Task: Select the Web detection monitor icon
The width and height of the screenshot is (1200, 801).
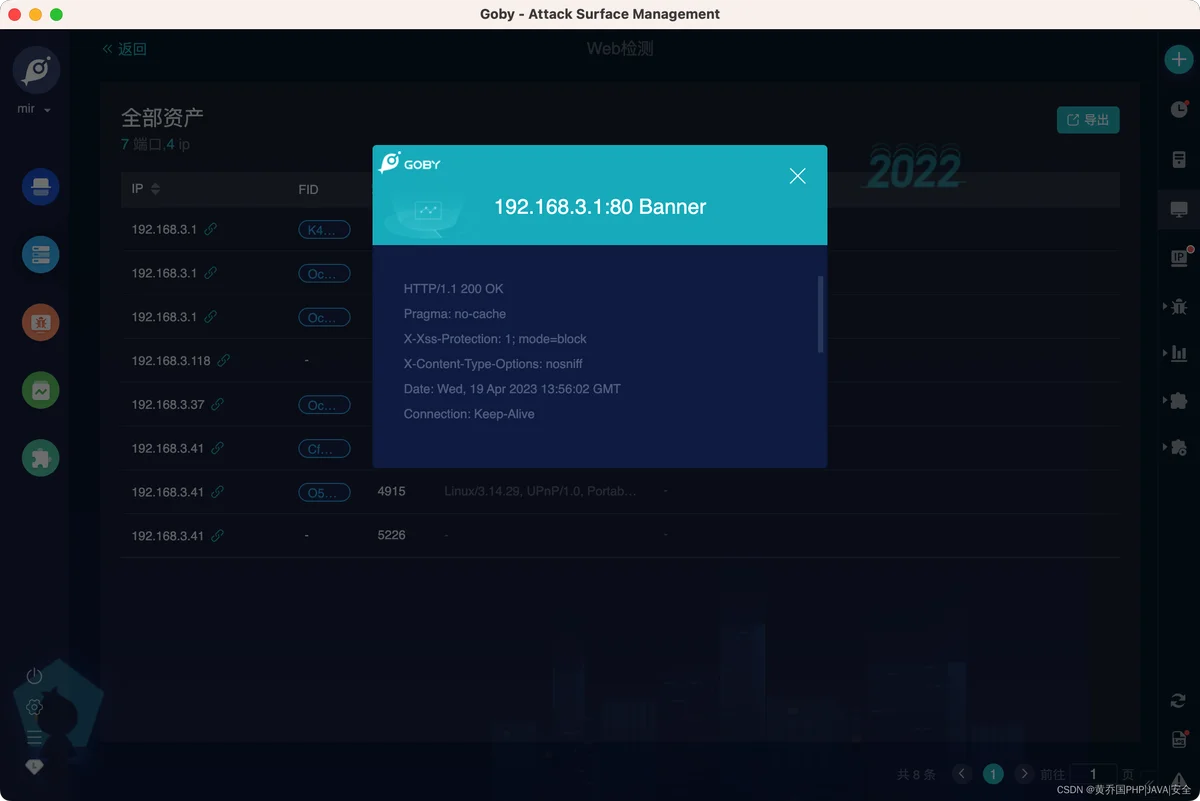Action: [x=1179, y=209]
